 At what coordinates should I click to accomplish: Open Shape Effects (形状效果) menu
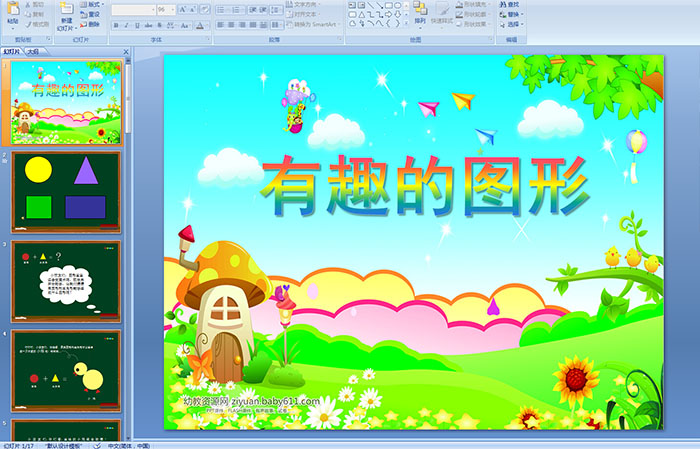[x=472, y=24]
